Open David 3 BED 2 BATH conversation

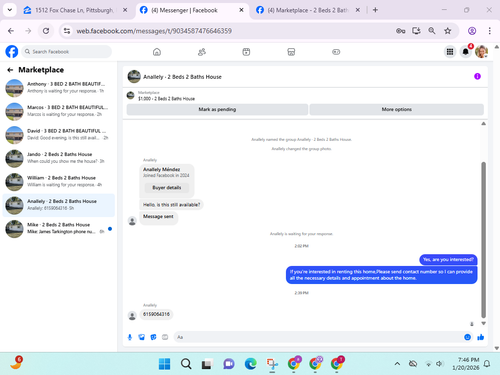point(59,135)
